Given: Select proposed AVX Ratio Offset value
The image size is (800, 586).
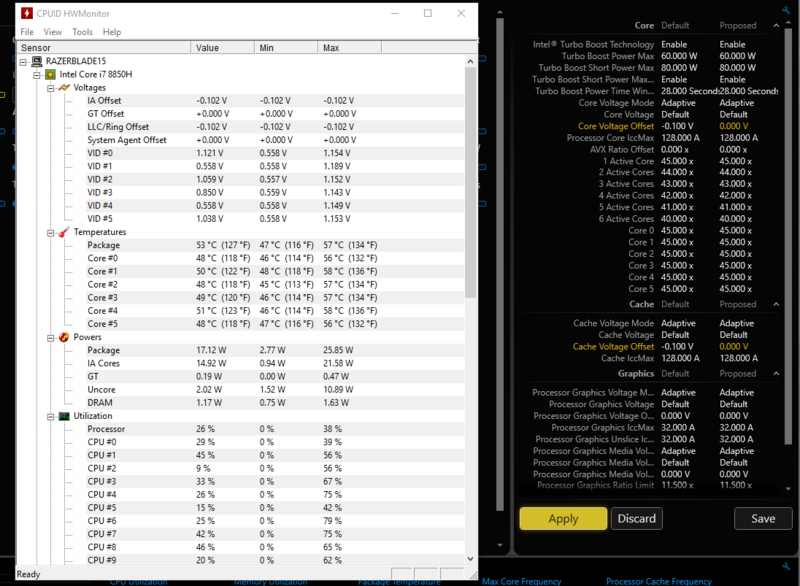Looking at the screenshot, I should pos(733,149).
